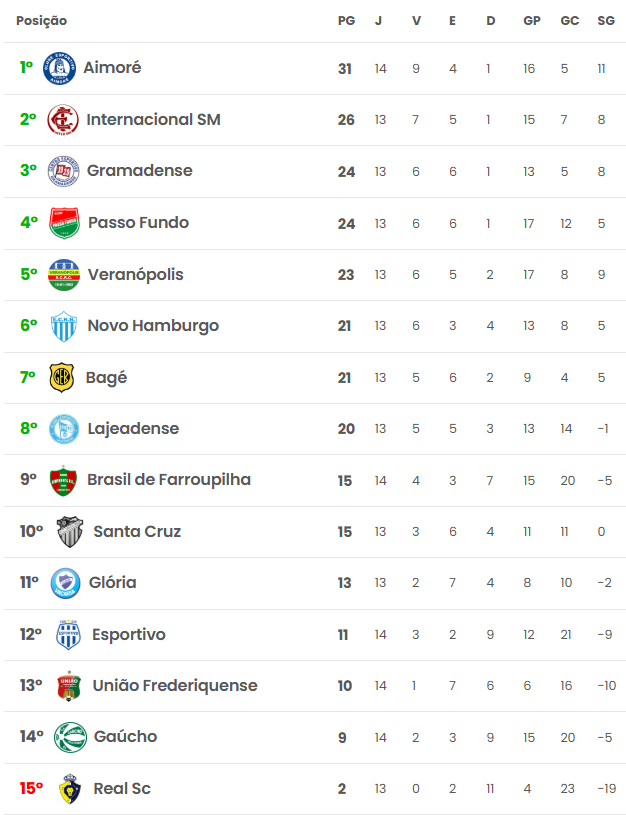Select the GP column header
This screenshot has width=626, height=815.
pyautogui.click(x=532, y=21)
